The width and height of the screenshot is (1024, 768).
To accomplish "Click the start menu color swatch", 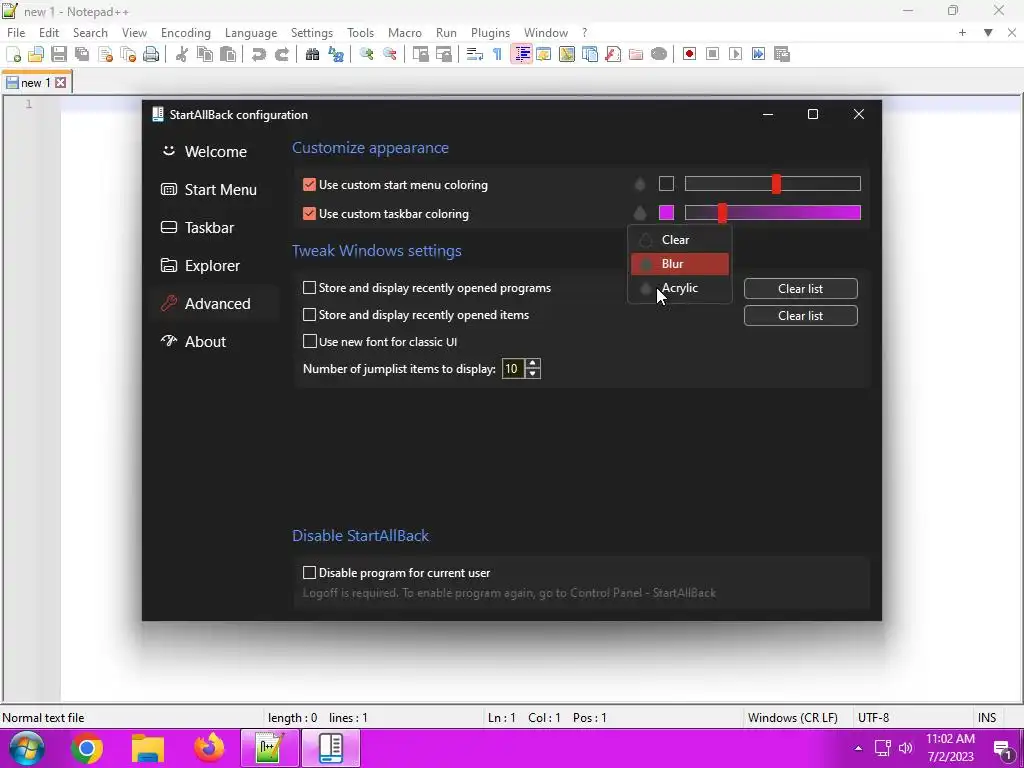I will (x=666, y=184).
